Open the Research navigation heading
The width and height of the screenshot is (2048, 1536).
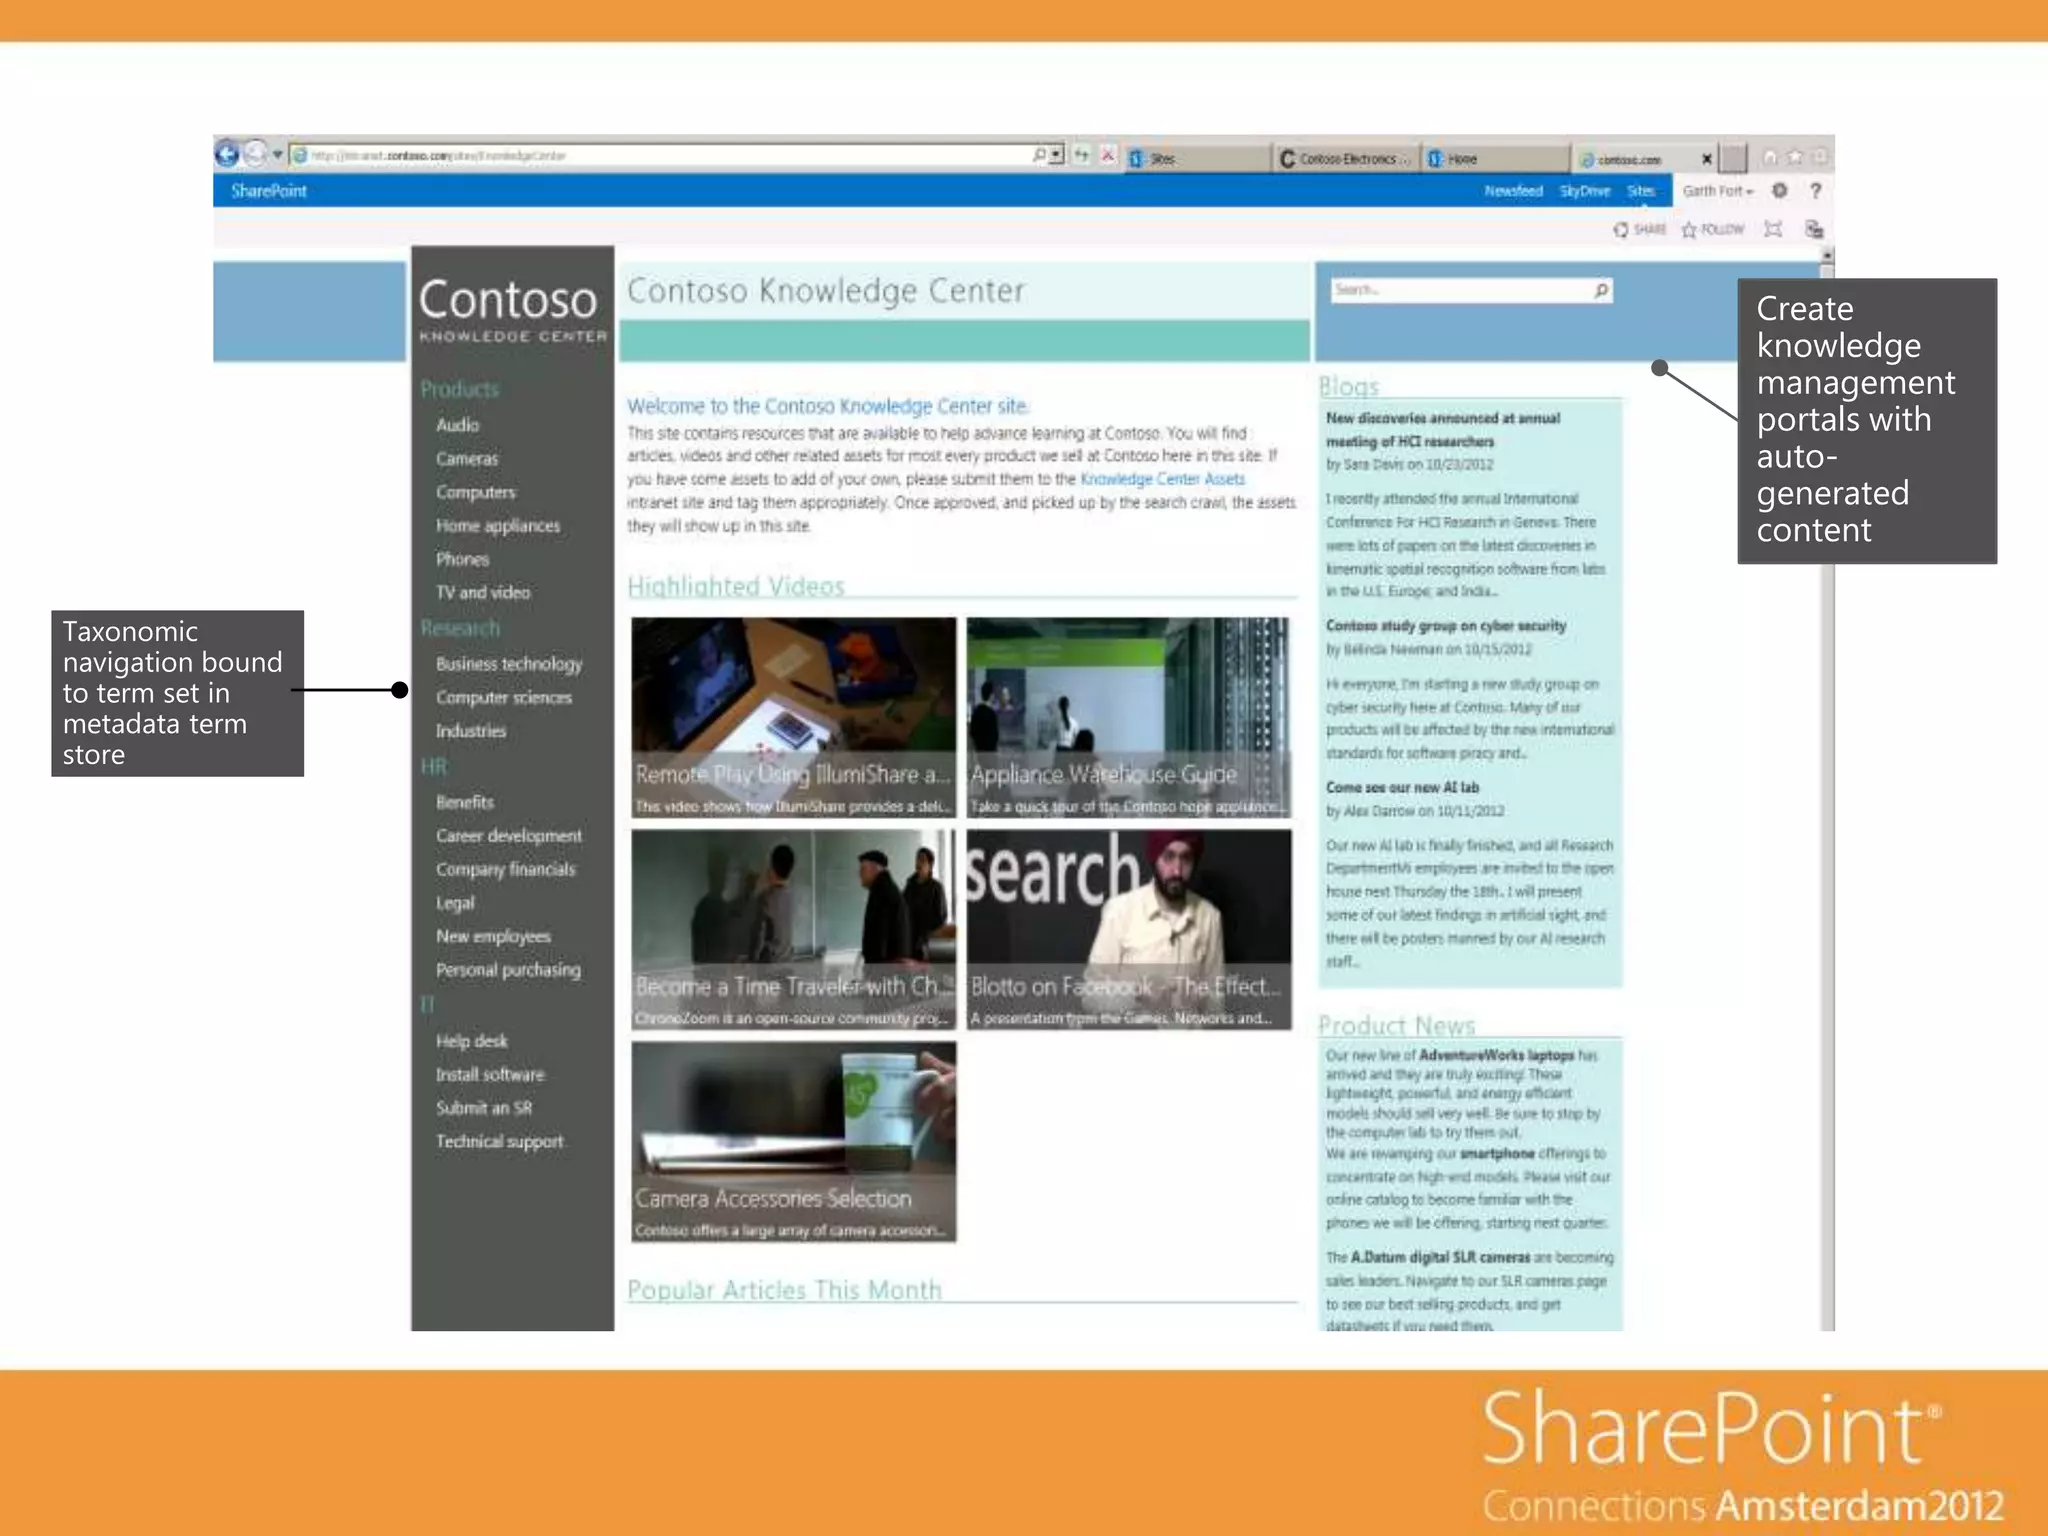460,628
